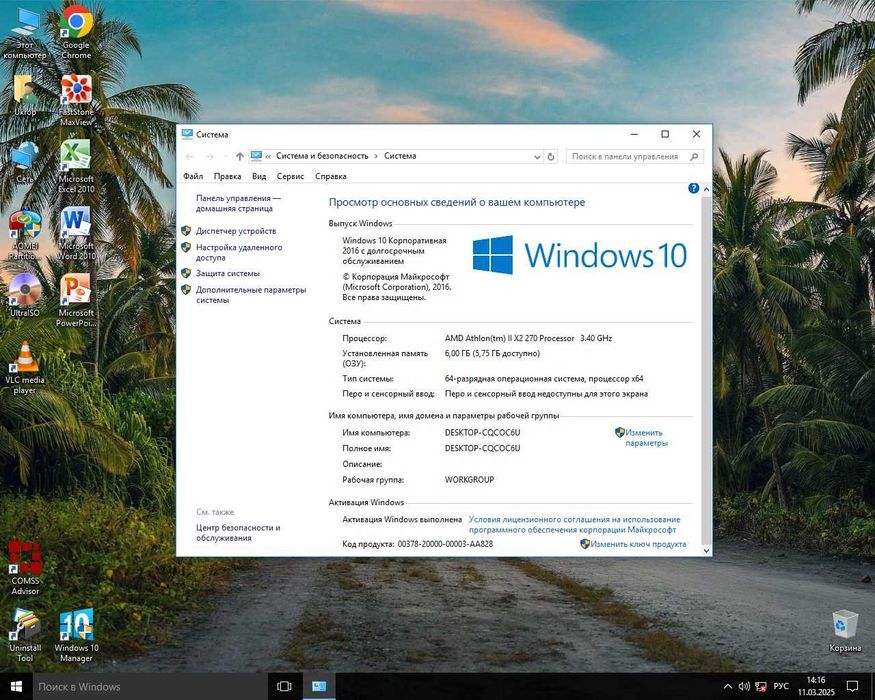
Task: Open the Action Center notification icon
Action: (x=852, y=686)
